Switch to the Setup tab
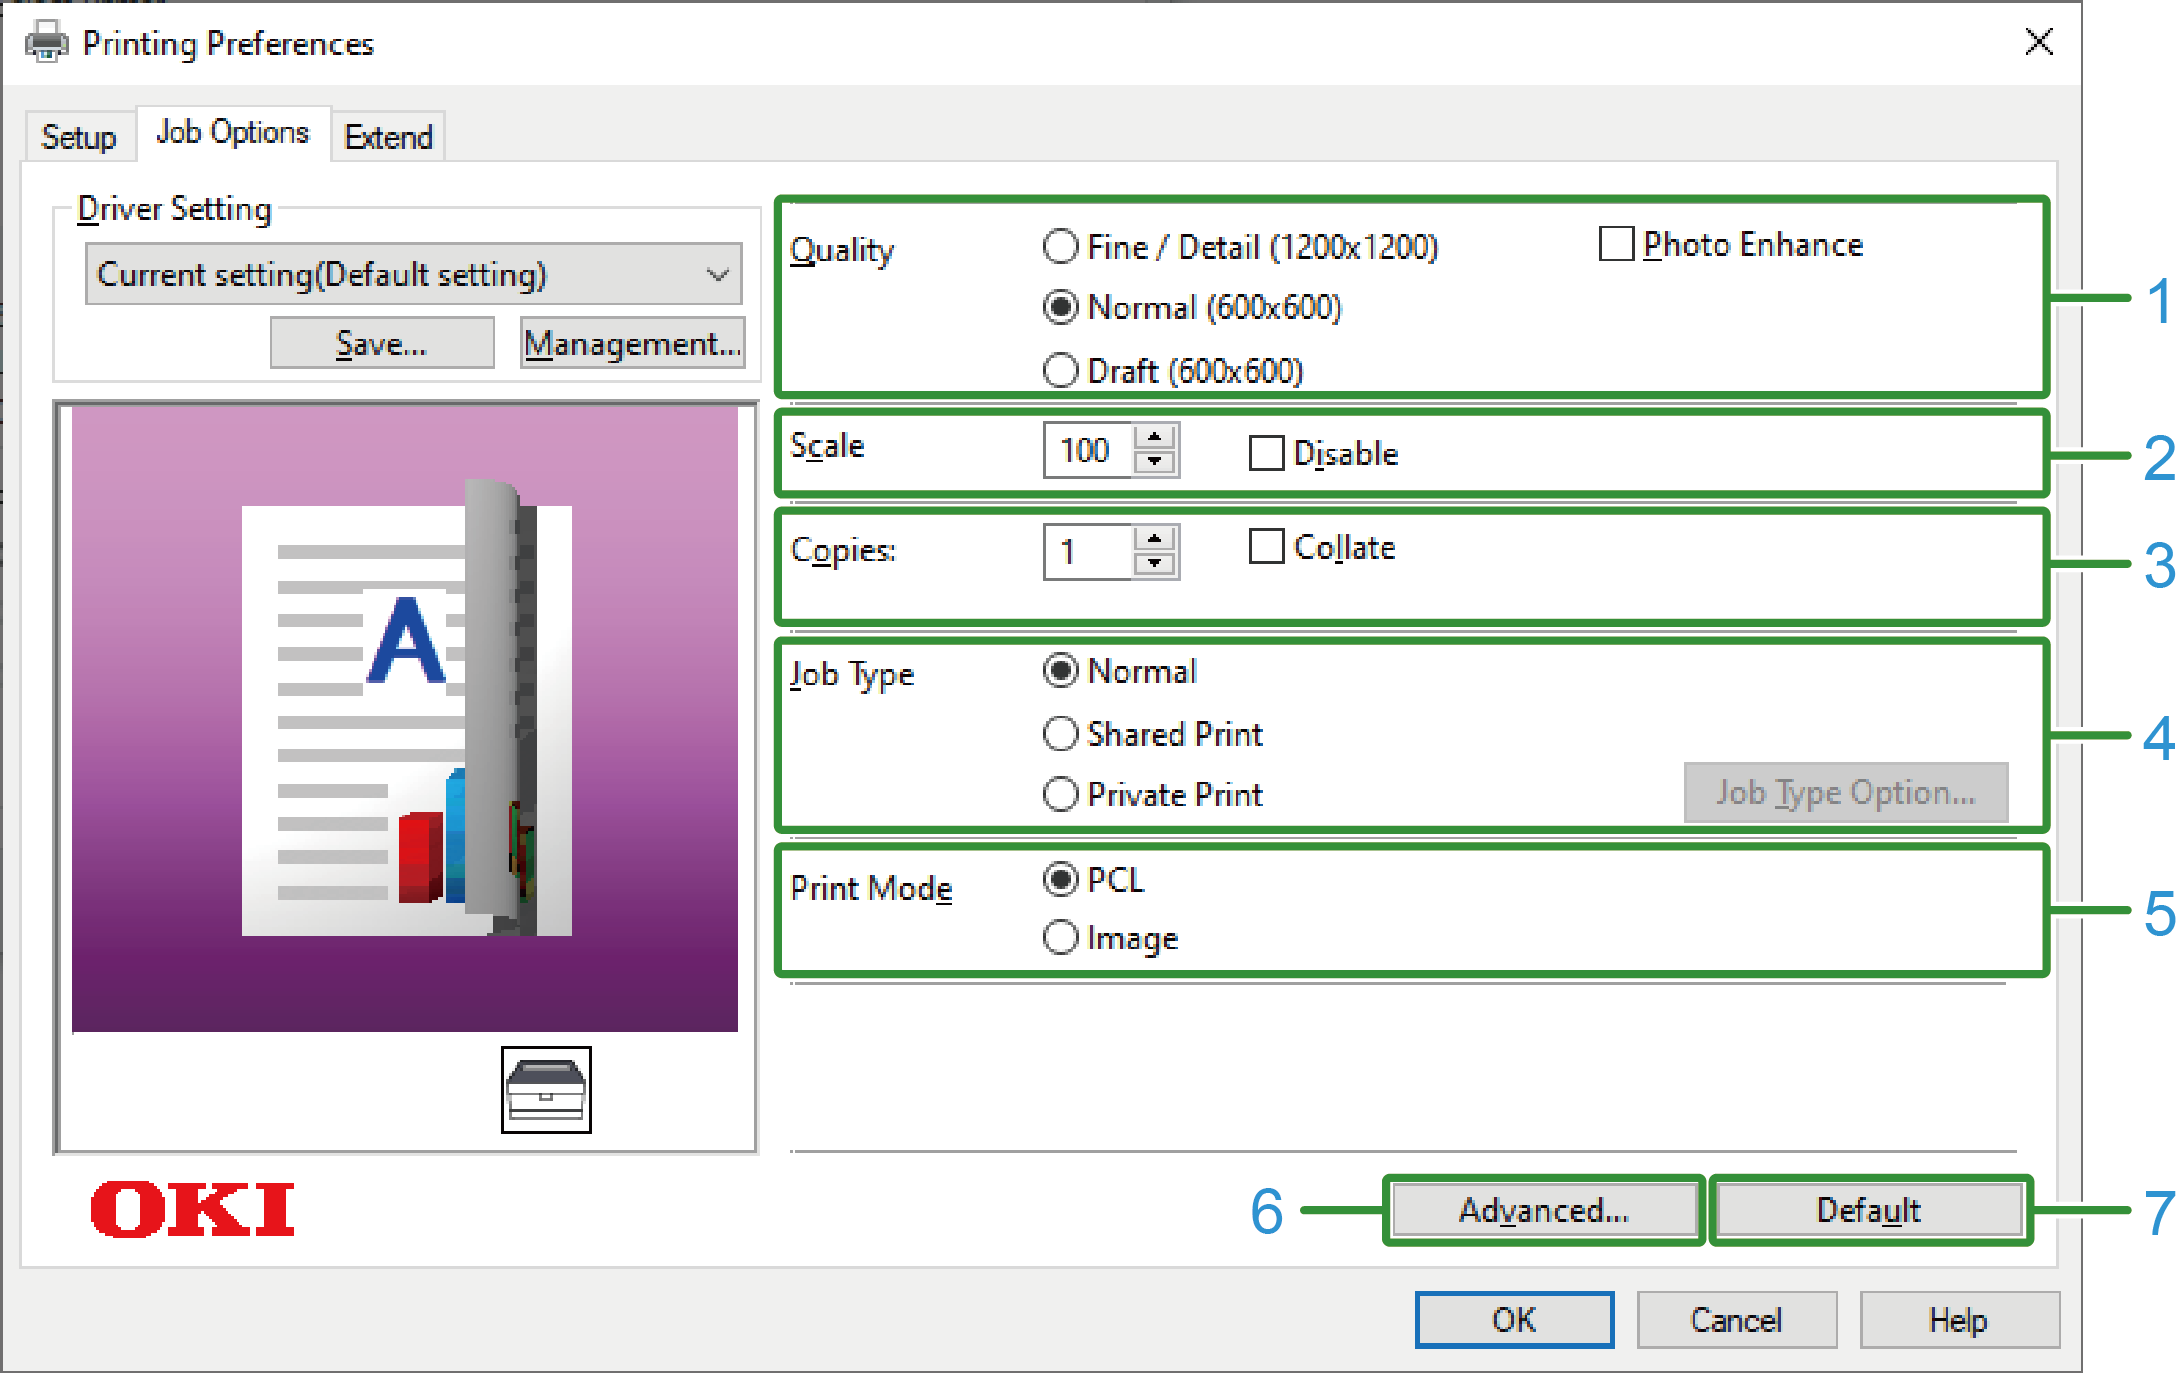 point(78,137)
